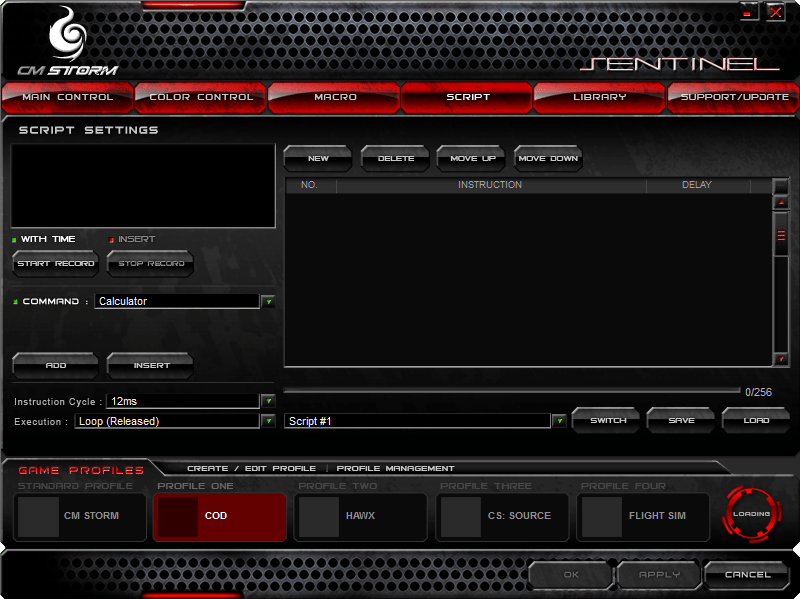Viewport: 800px width, 599px height.
Task: Click the New script instruction button
Action: [318, 159]
